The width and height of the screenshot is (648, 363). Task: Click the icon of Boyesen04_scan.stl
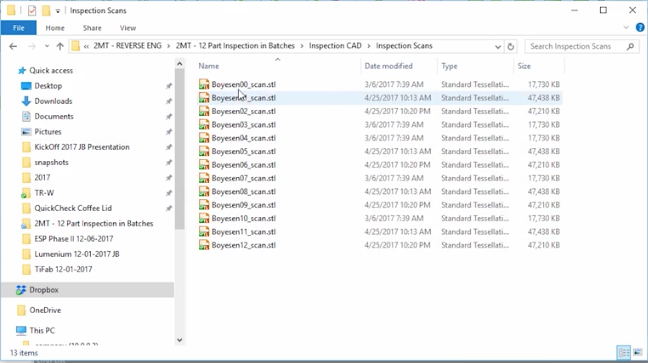point(204,138)
